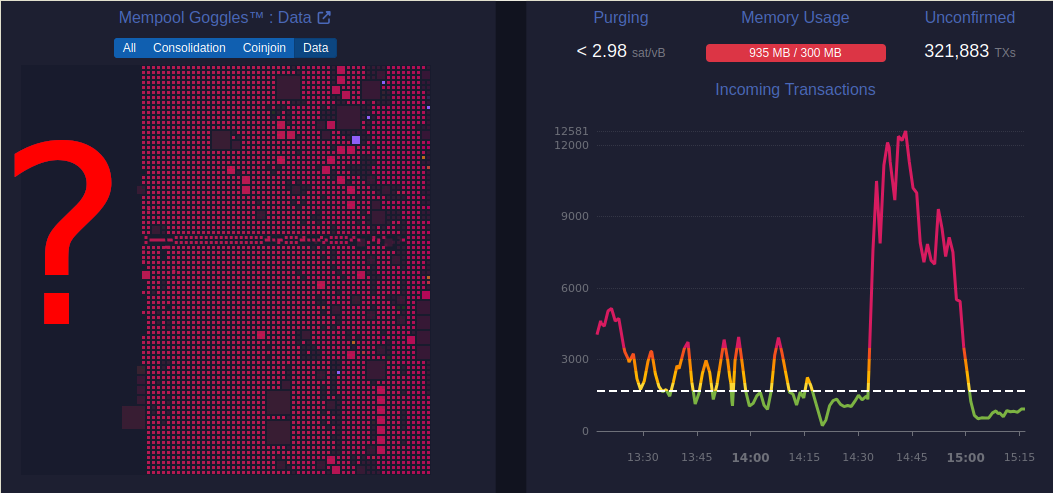The image size is (1053, 493).
Task: Click the 14:00 time axis label
Action: 750,457
